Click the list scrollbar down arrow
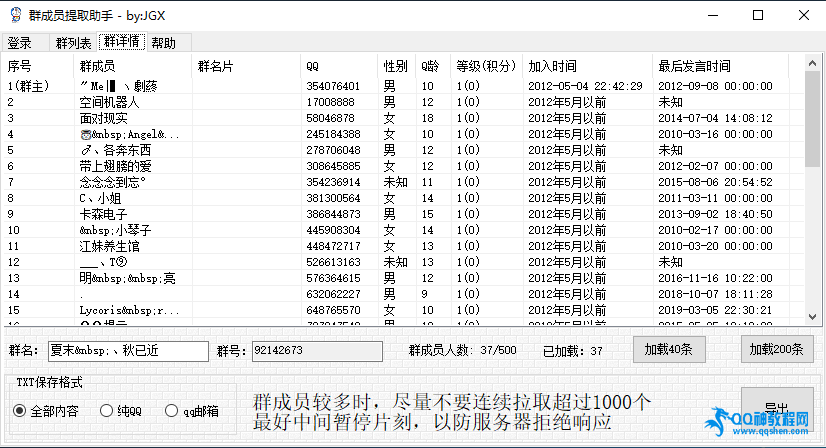 (812, 317)
